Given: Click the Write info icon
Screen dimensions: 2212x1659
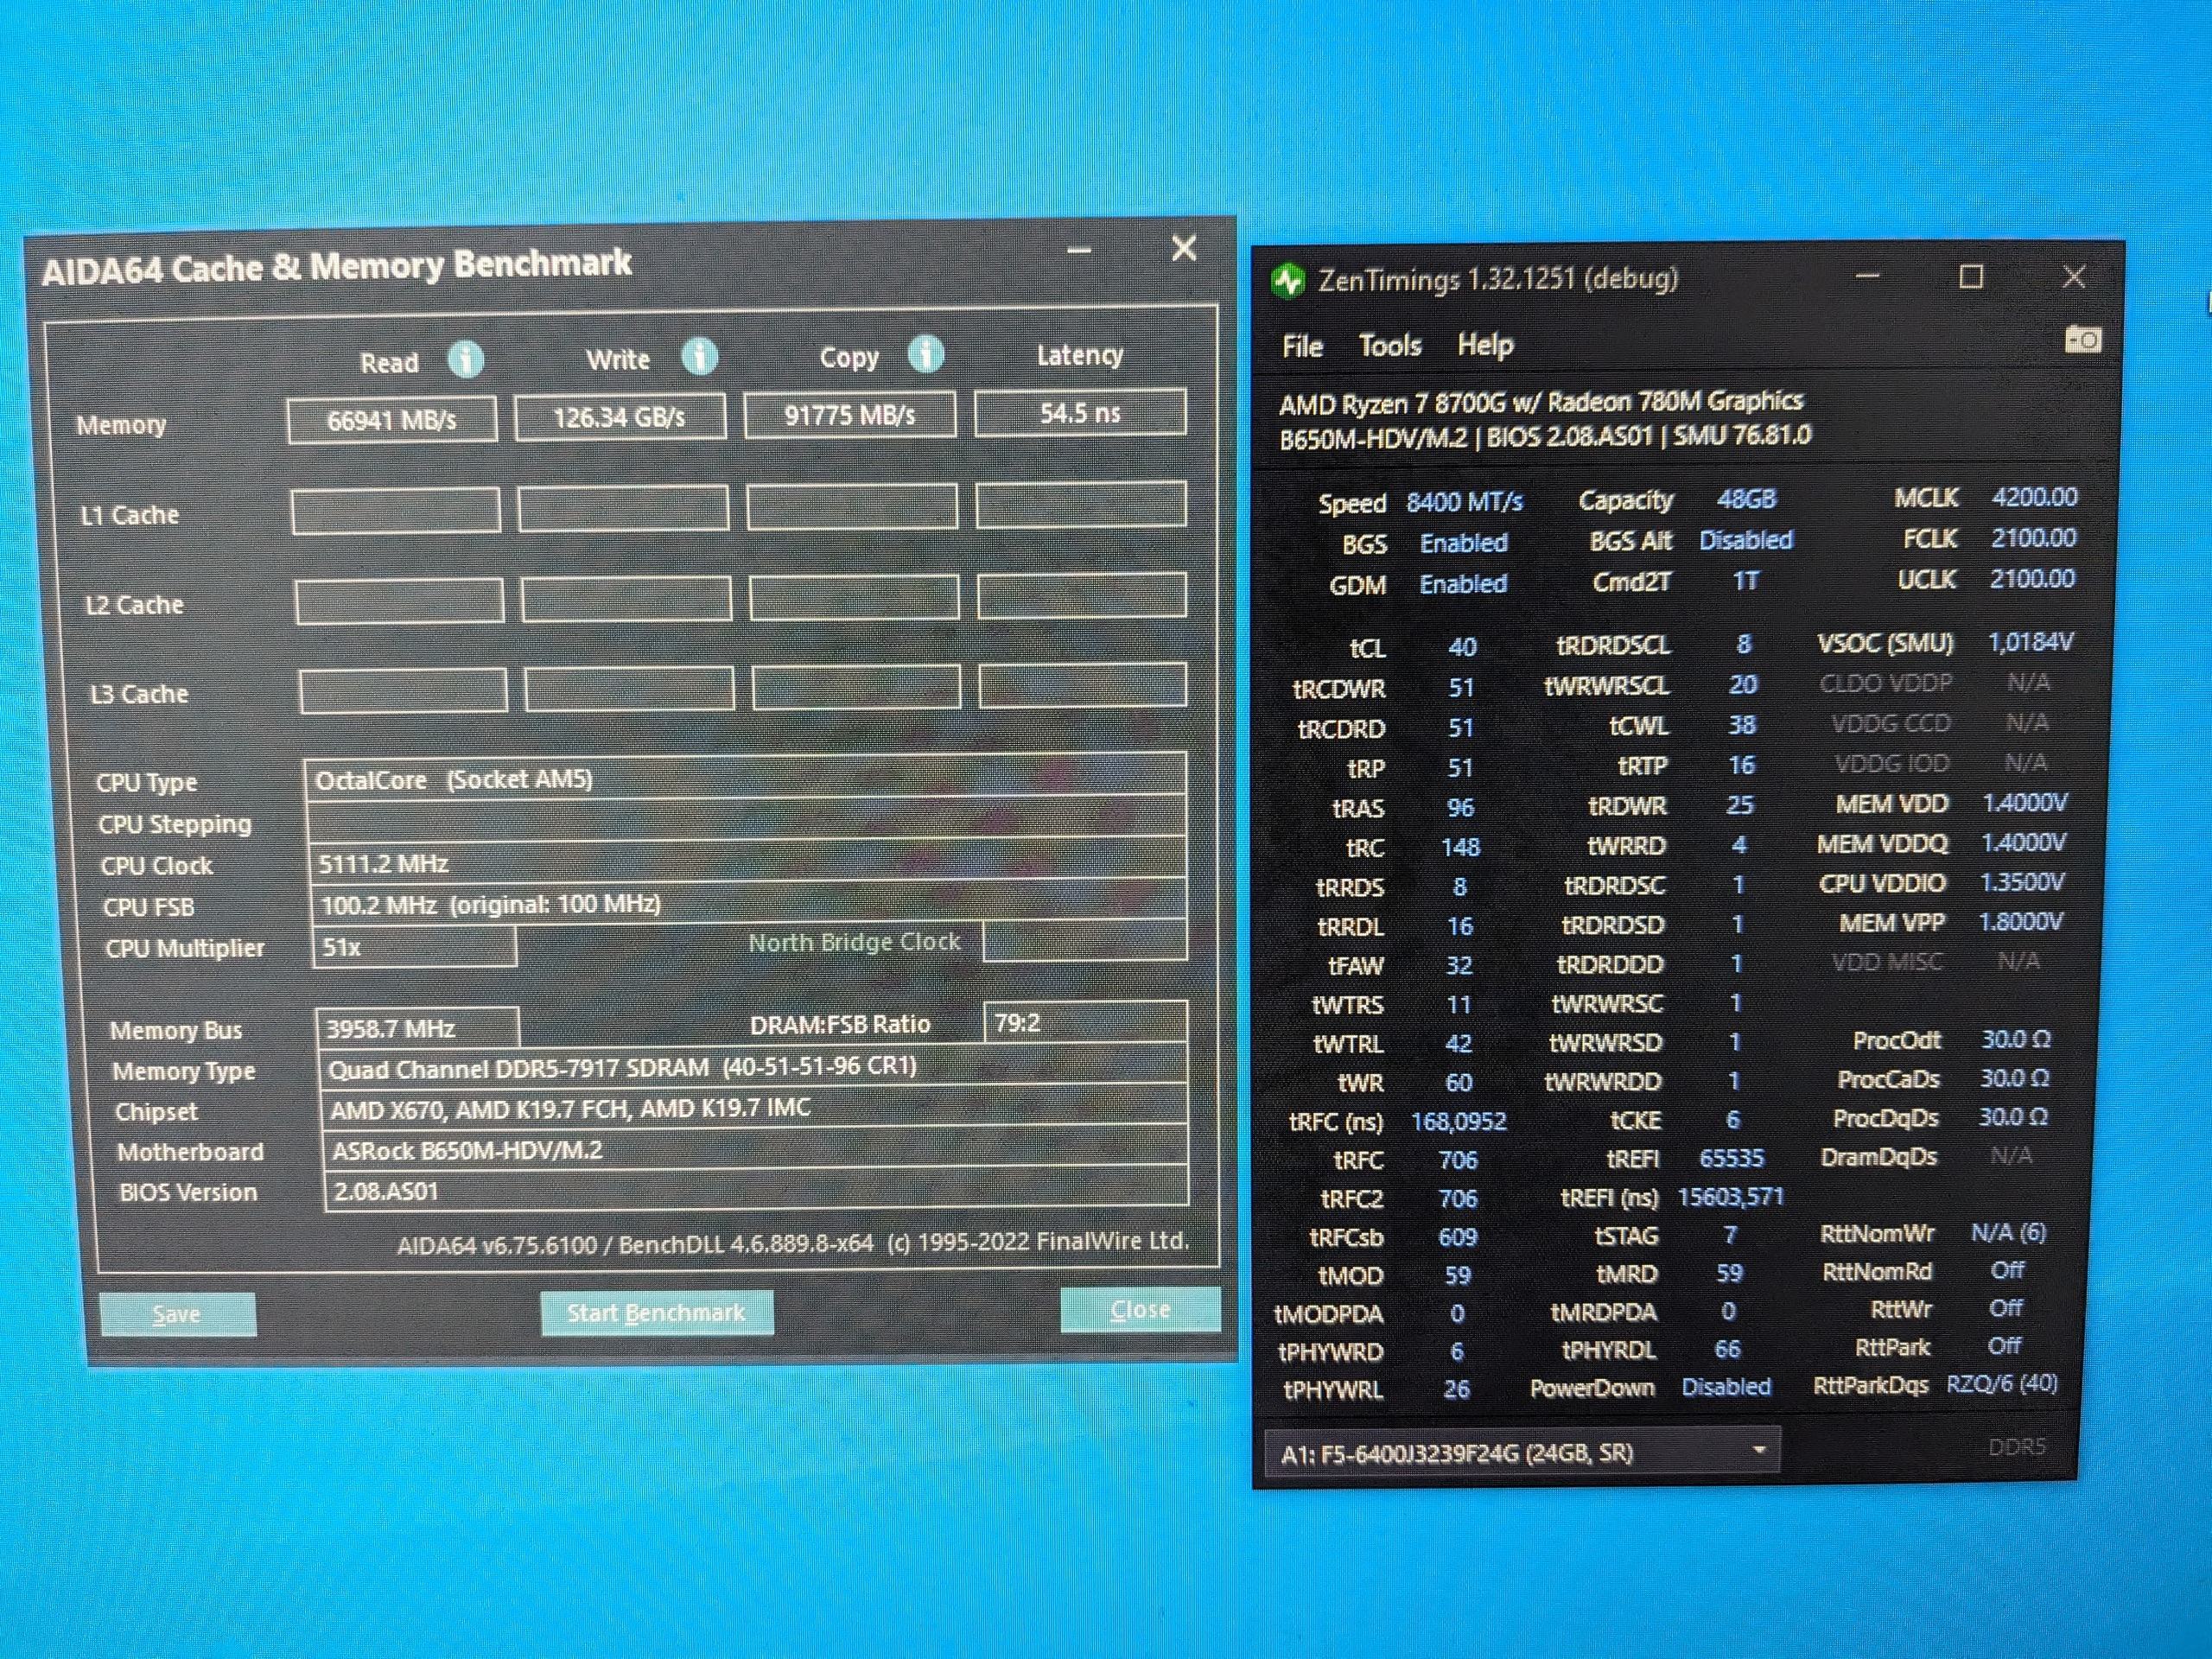Looking at the screenshot, I should click(x=699, y=356).
